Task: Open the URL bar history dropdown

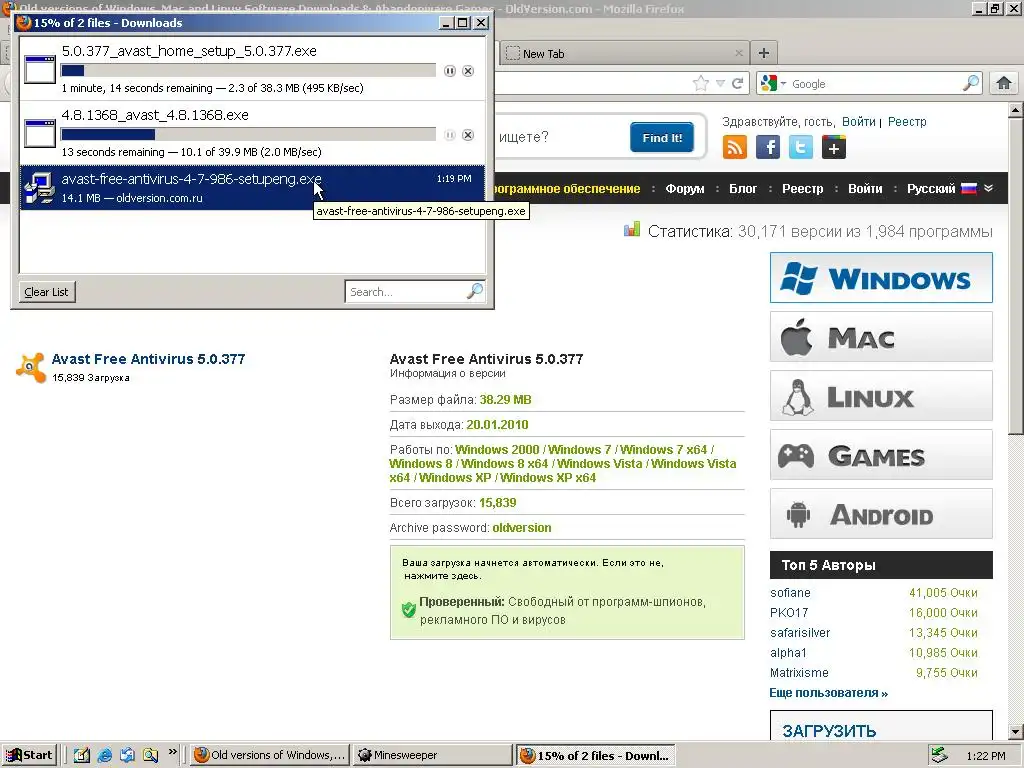Action: pyautogui.click(x=720, y=83)
